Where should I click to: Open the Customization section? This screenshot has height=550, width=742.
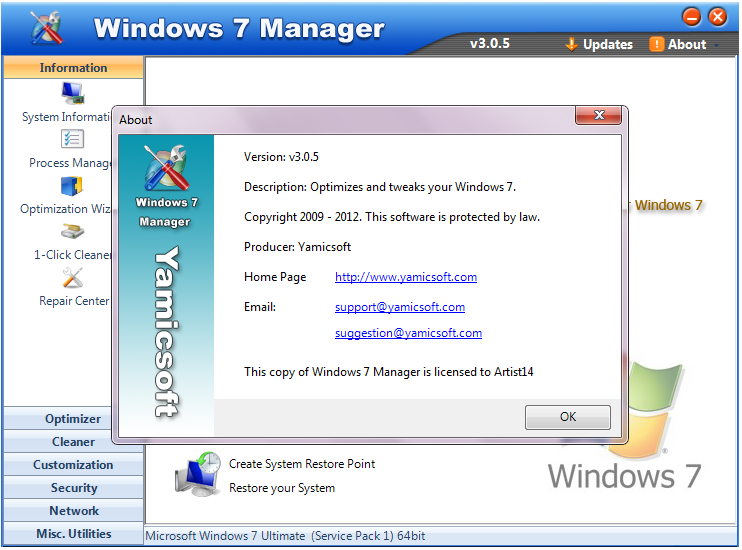[73, 465]
